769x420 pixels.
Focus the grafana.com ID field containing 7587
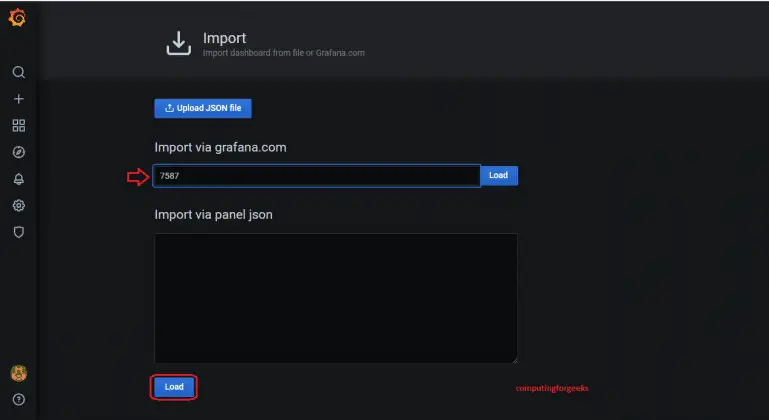316,176
